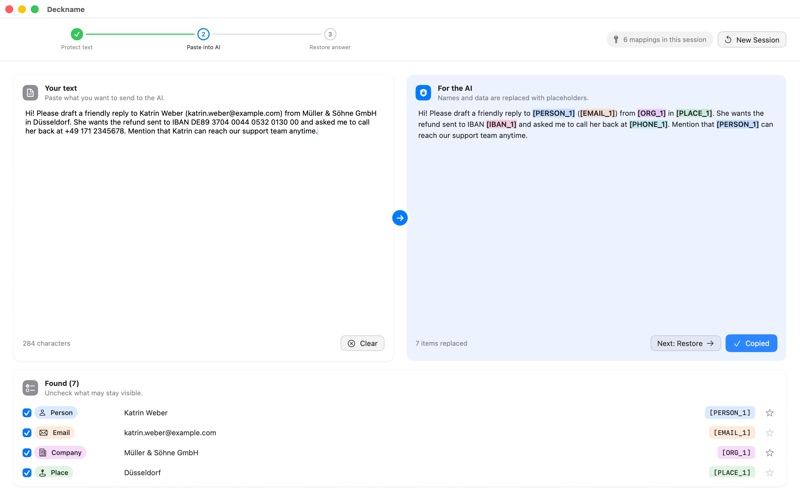Click the [EMAIL_1] placeholder in AI text
The width and height of the screenshot is (800, 500).
coord(597,113)
